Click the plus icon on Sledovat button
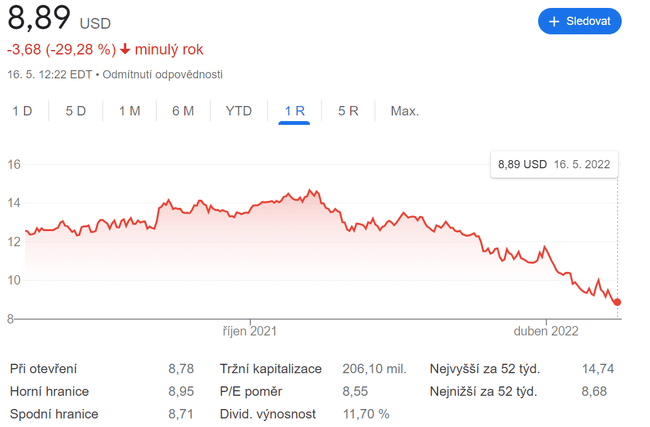Screen dimensions: 650x427 click(x=554, y=21)
